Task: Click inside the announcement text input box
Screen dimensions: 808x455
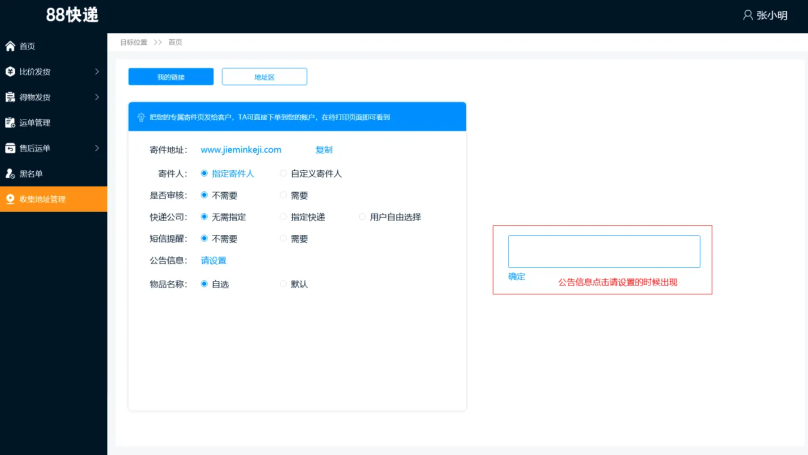Action: [x=604, y=251]
